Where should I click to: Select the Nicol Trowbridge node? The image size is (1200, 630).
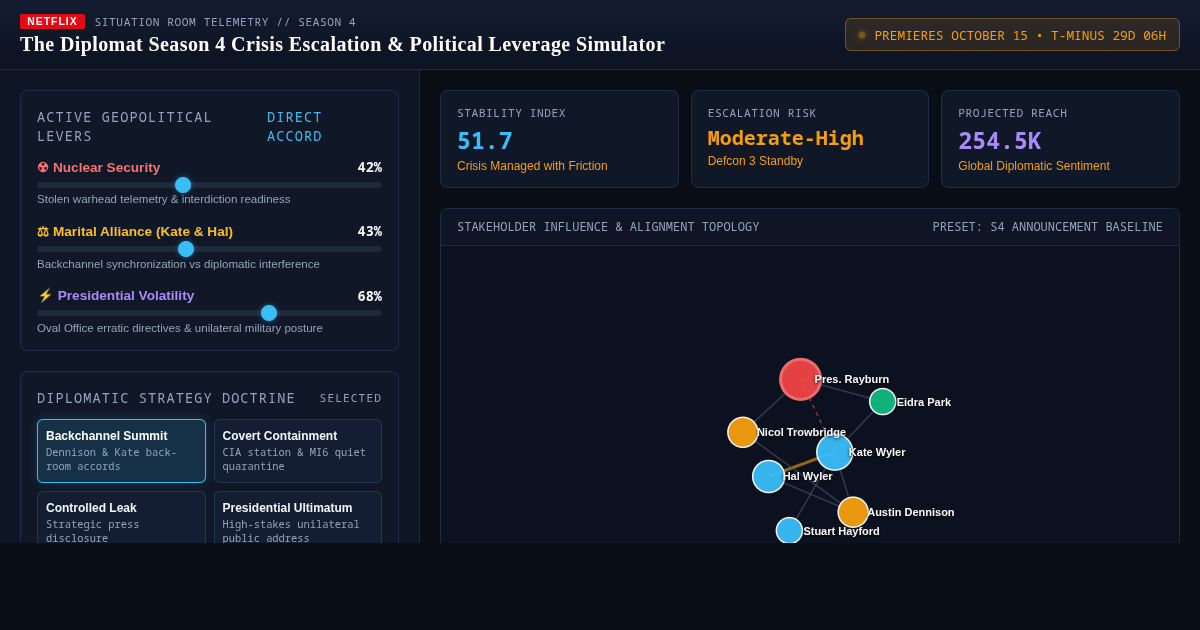[743, 432]
